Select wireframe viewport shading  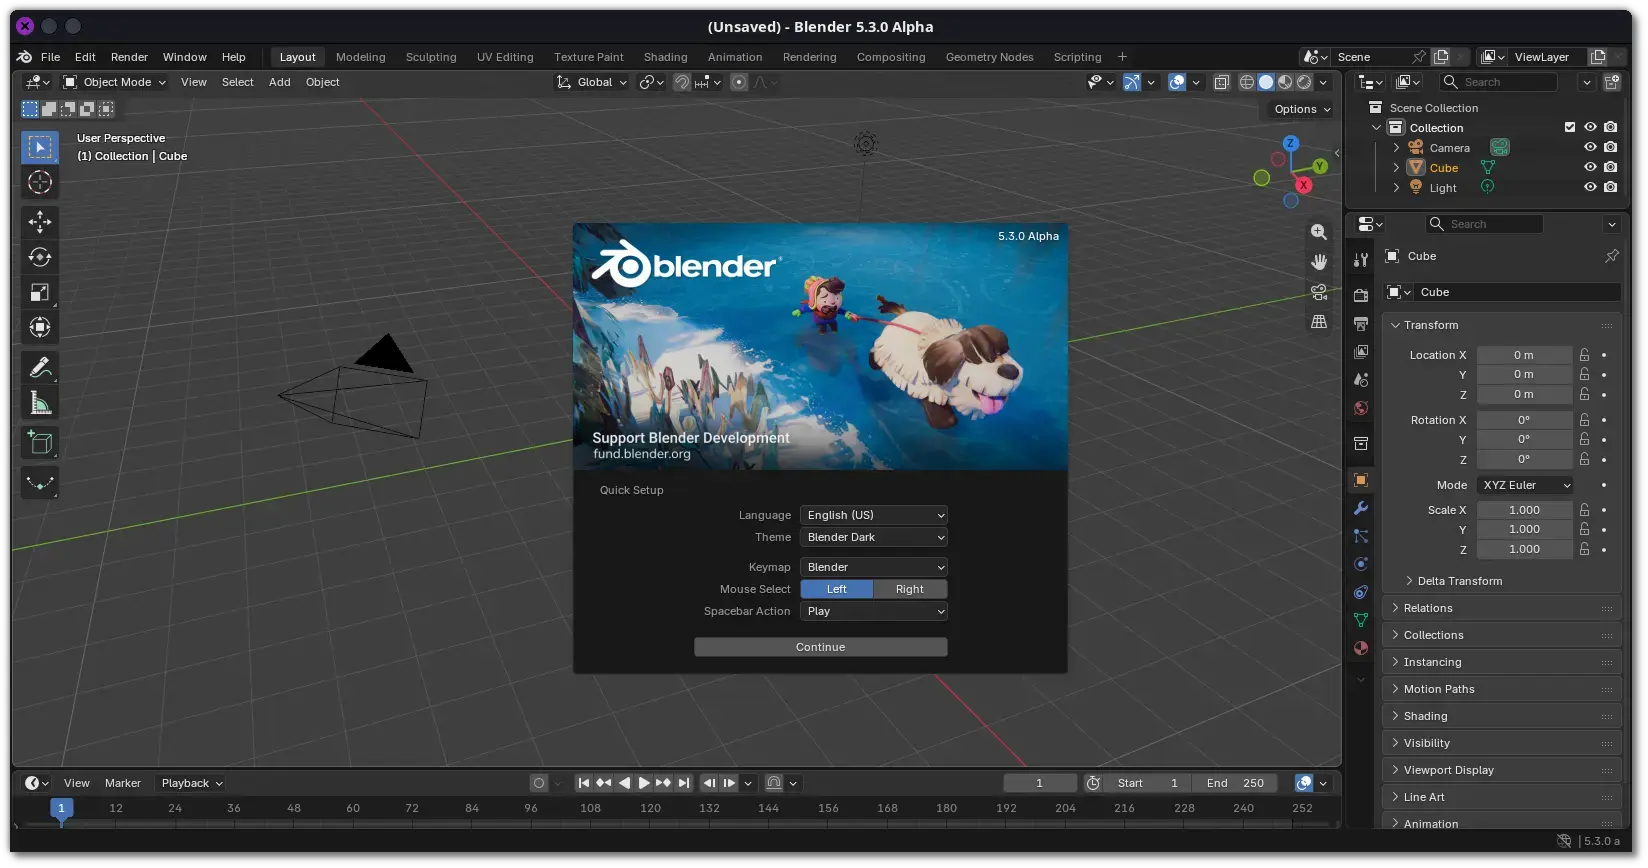(x=1247, y=82)
